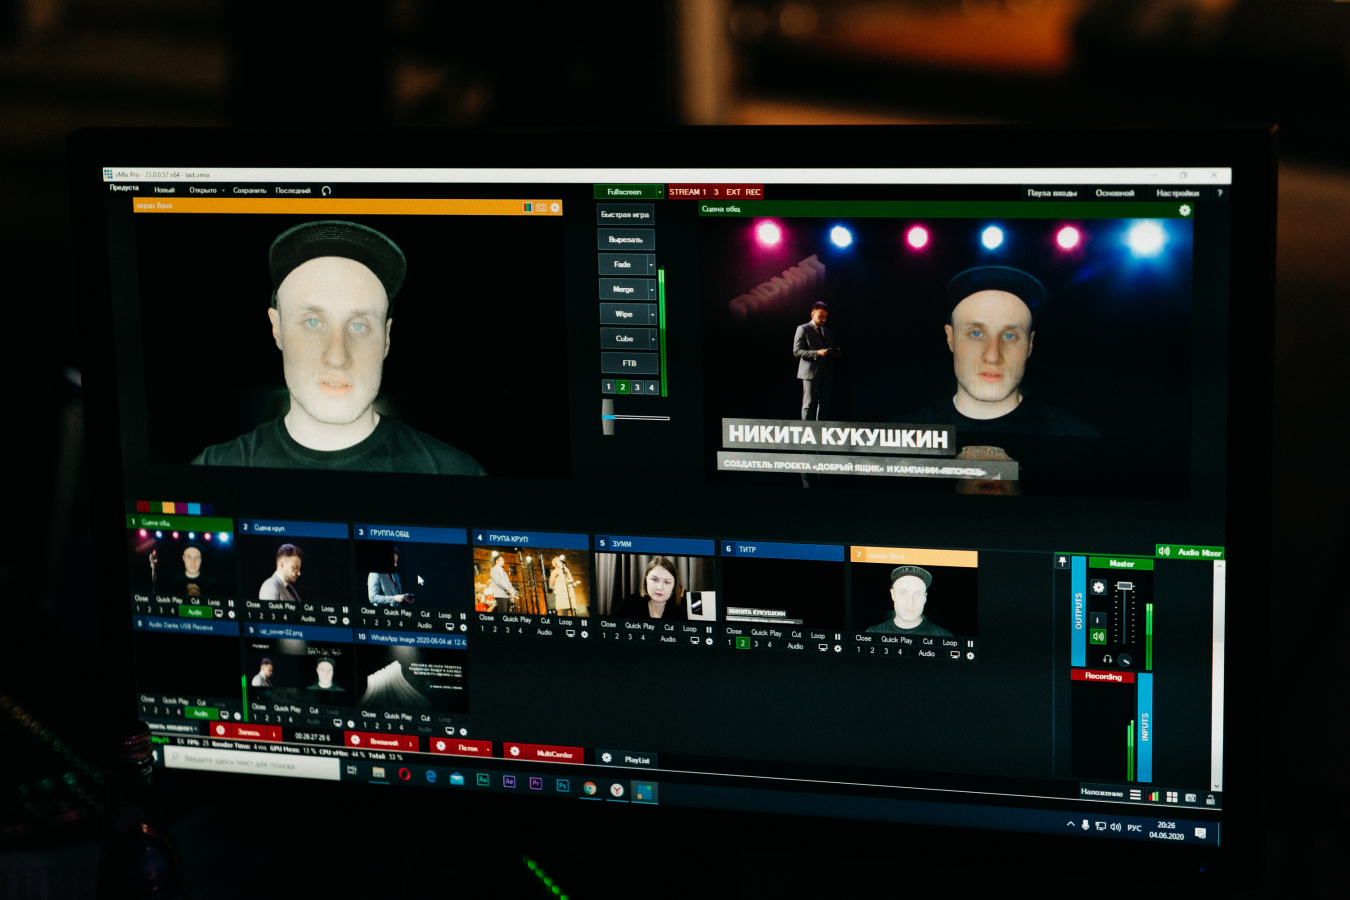Switch to the grid layout icon
1350x900 pixels.
pos(1172,797)
